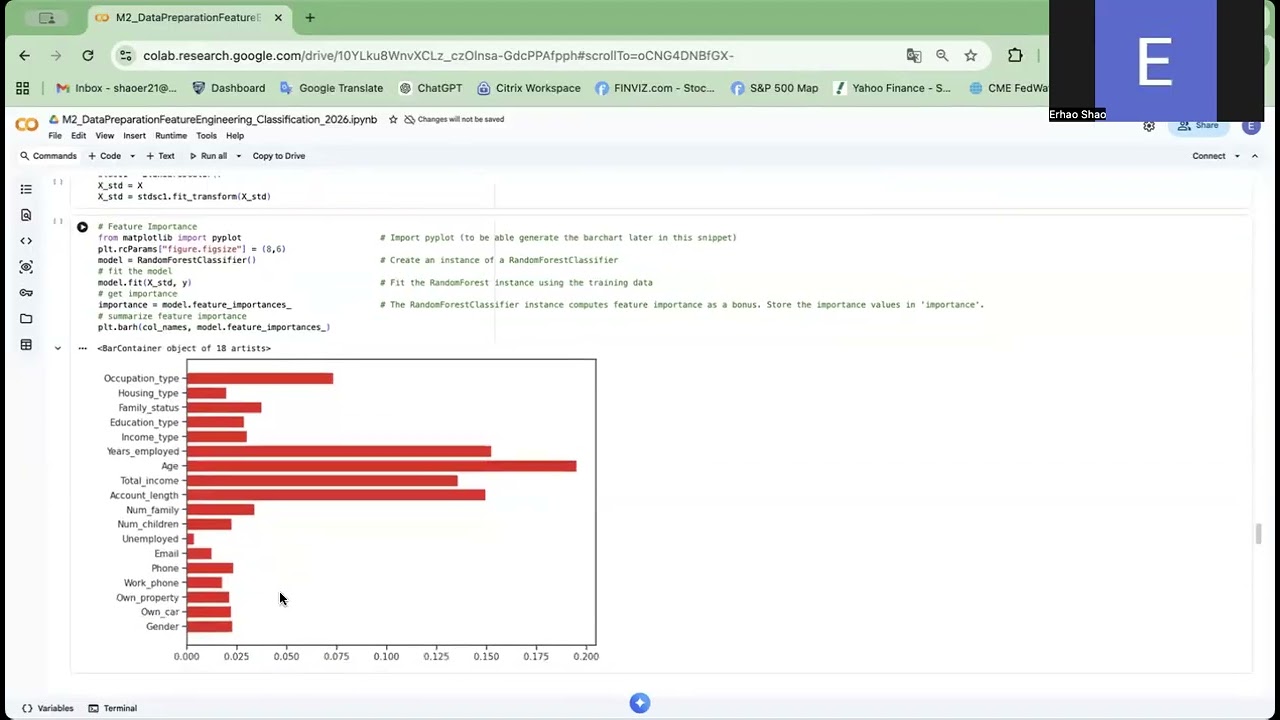Open the View menu
Screen dimensions: 1280x720
[104, 136]
